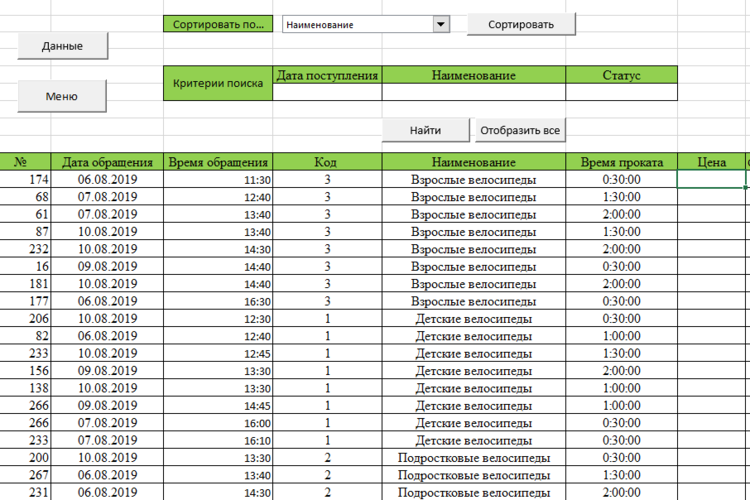This screenshot has height=500, width=750.
Task: Open the Меню button
Action: 62,96
